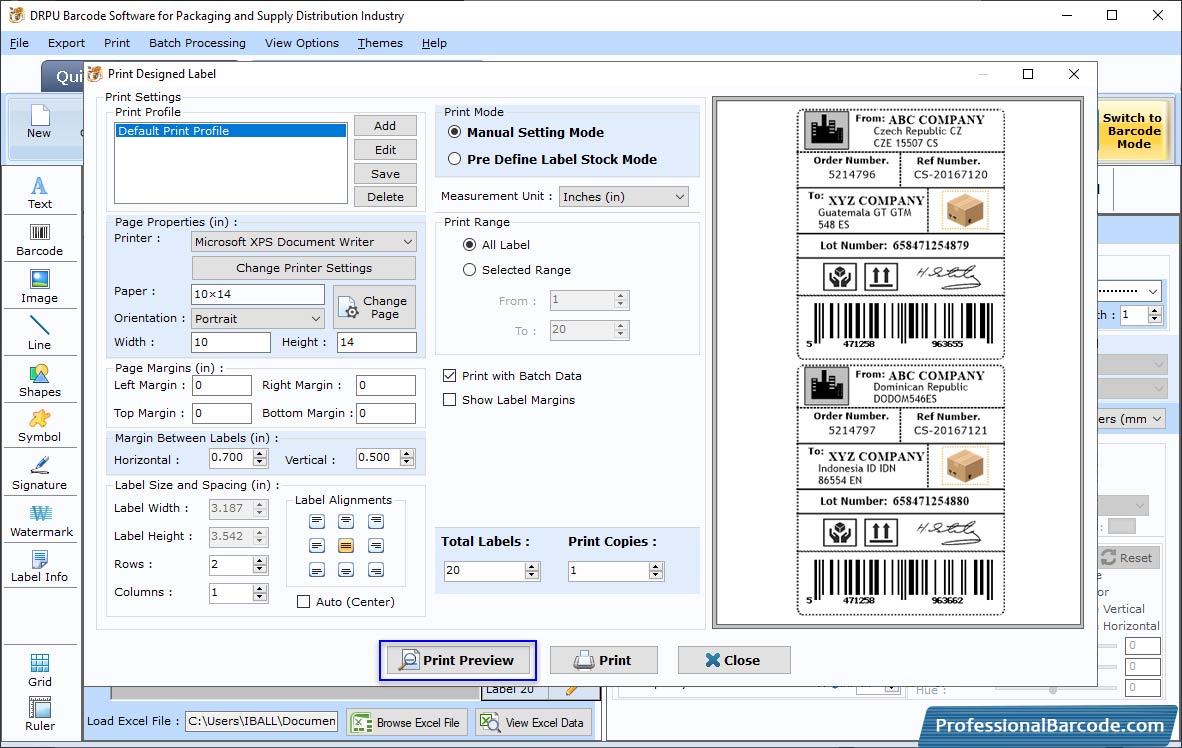Select the Line tool in sidebar
This screenshot has width=1182, height=748.
pos(39,333)
